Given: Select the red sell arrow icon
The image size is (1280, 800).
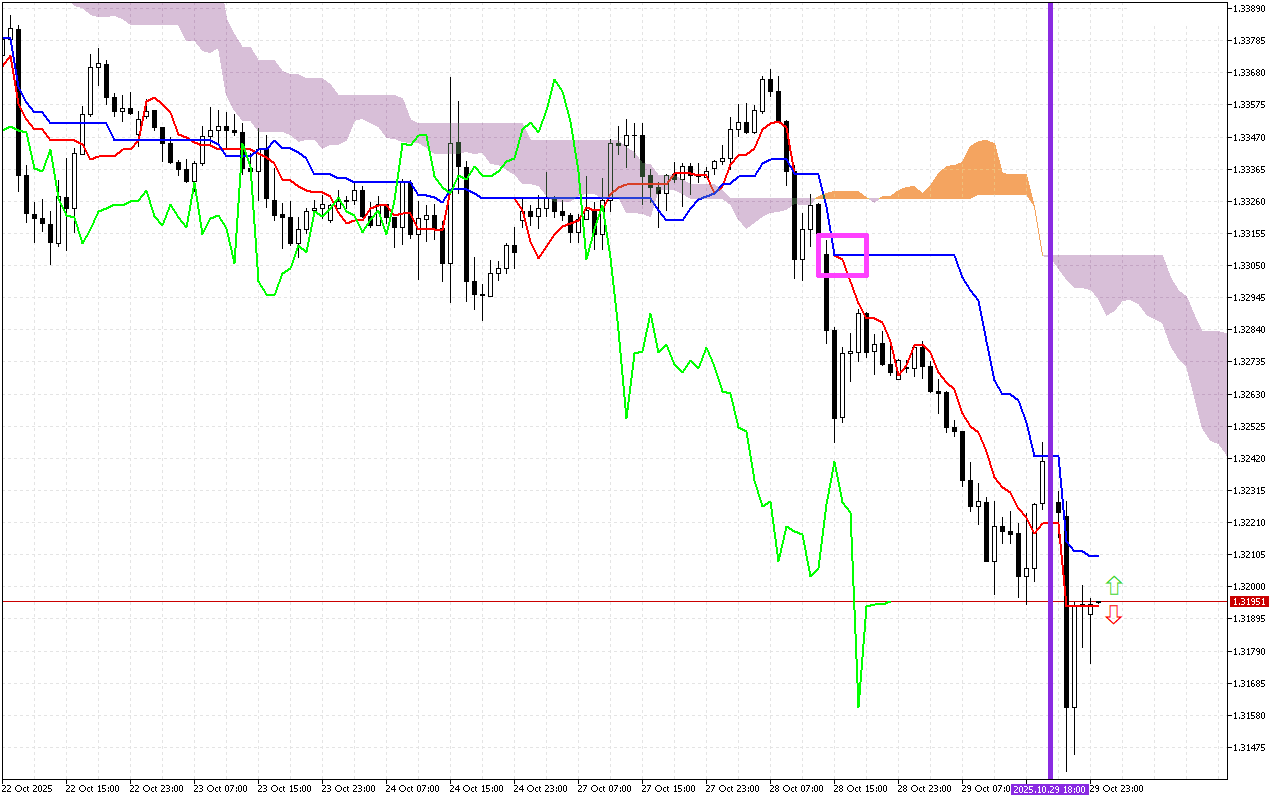Looking at the screenshot, I should tap(1113, 616).
